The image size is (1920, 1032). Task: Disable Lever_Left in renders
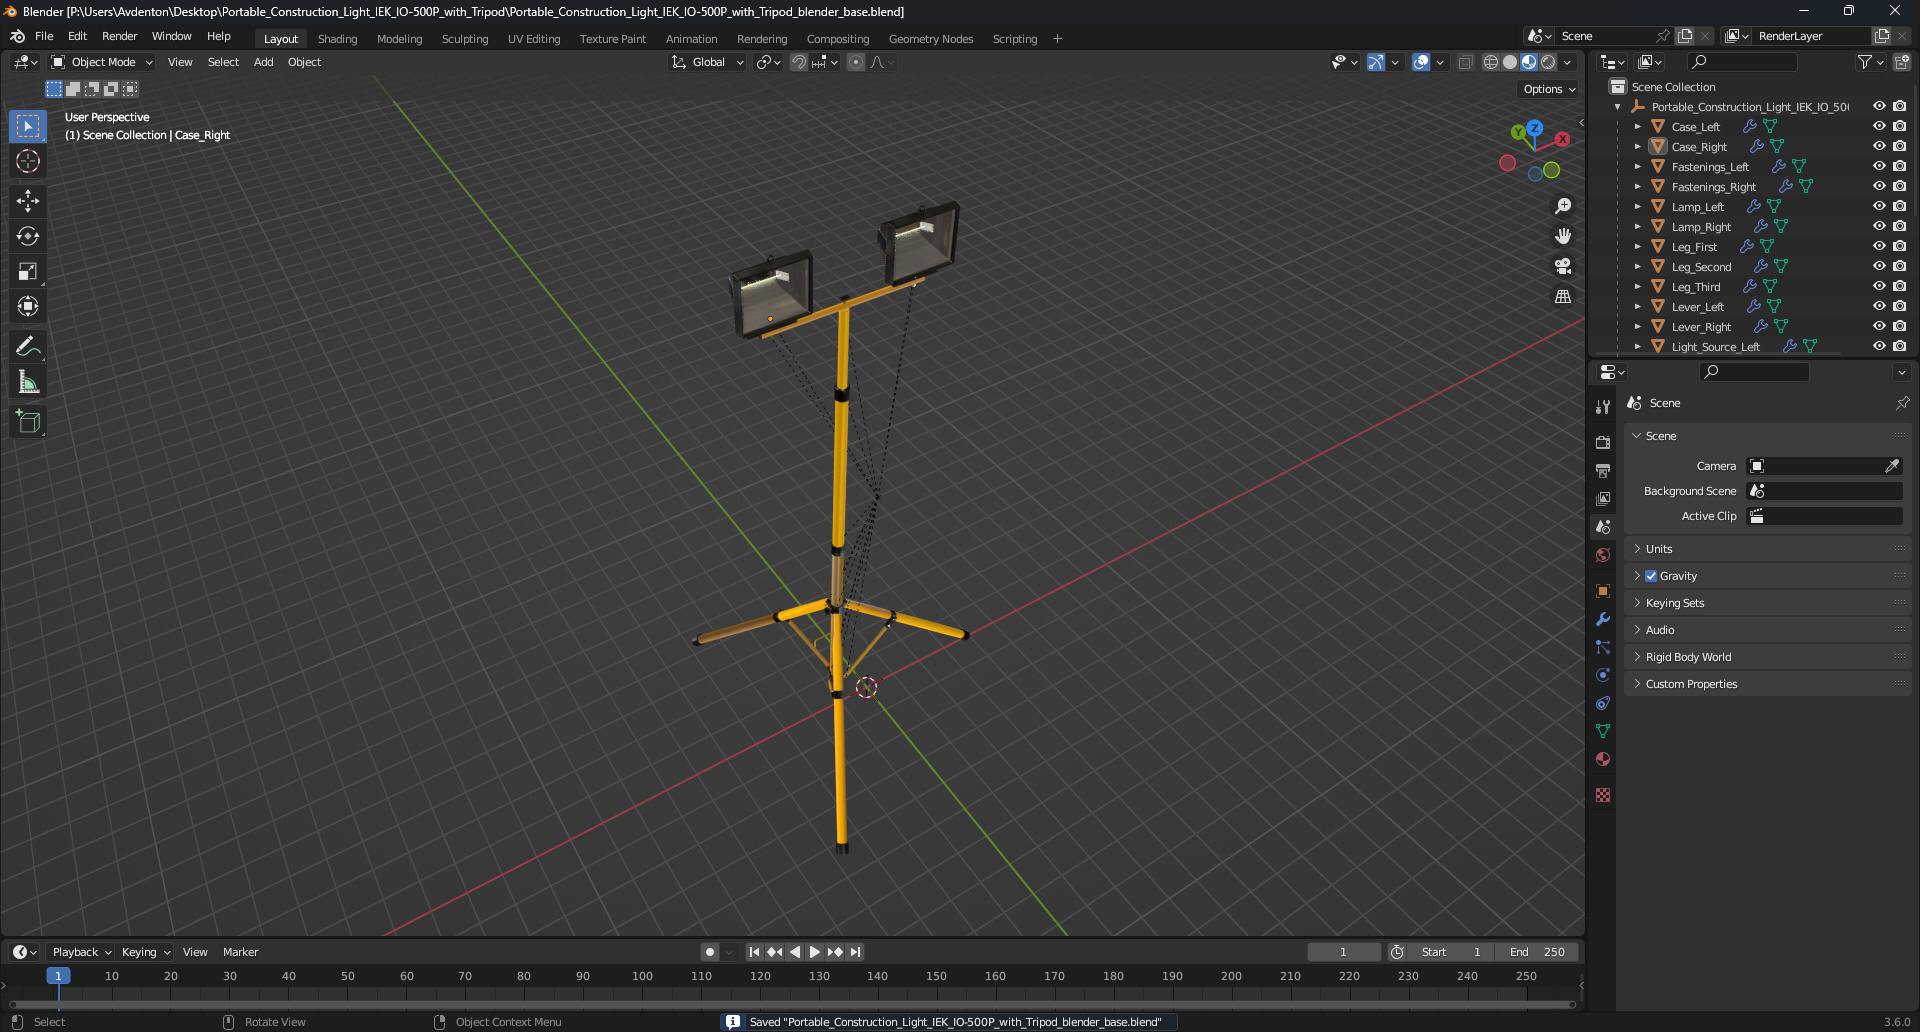[x=1899, y=306]
